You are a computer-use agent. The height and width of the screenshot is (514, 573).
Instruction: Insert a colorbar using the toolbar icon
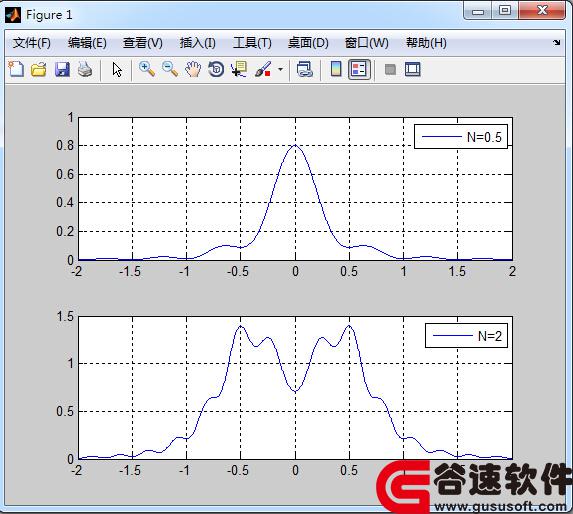pos(336,69)
